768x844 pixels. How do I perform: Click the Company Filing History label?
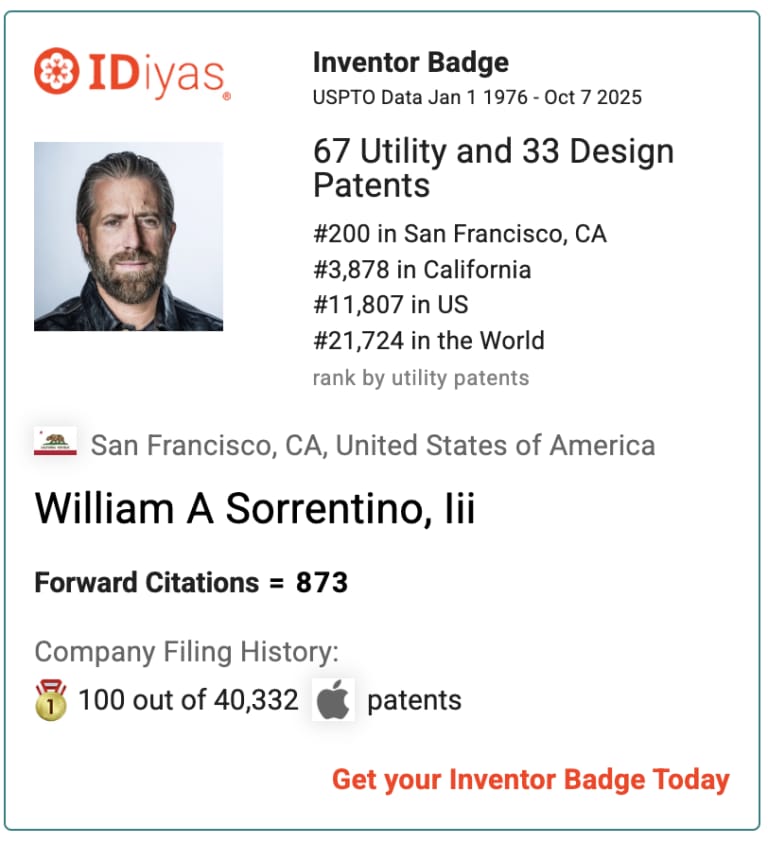tap(187, 652)
